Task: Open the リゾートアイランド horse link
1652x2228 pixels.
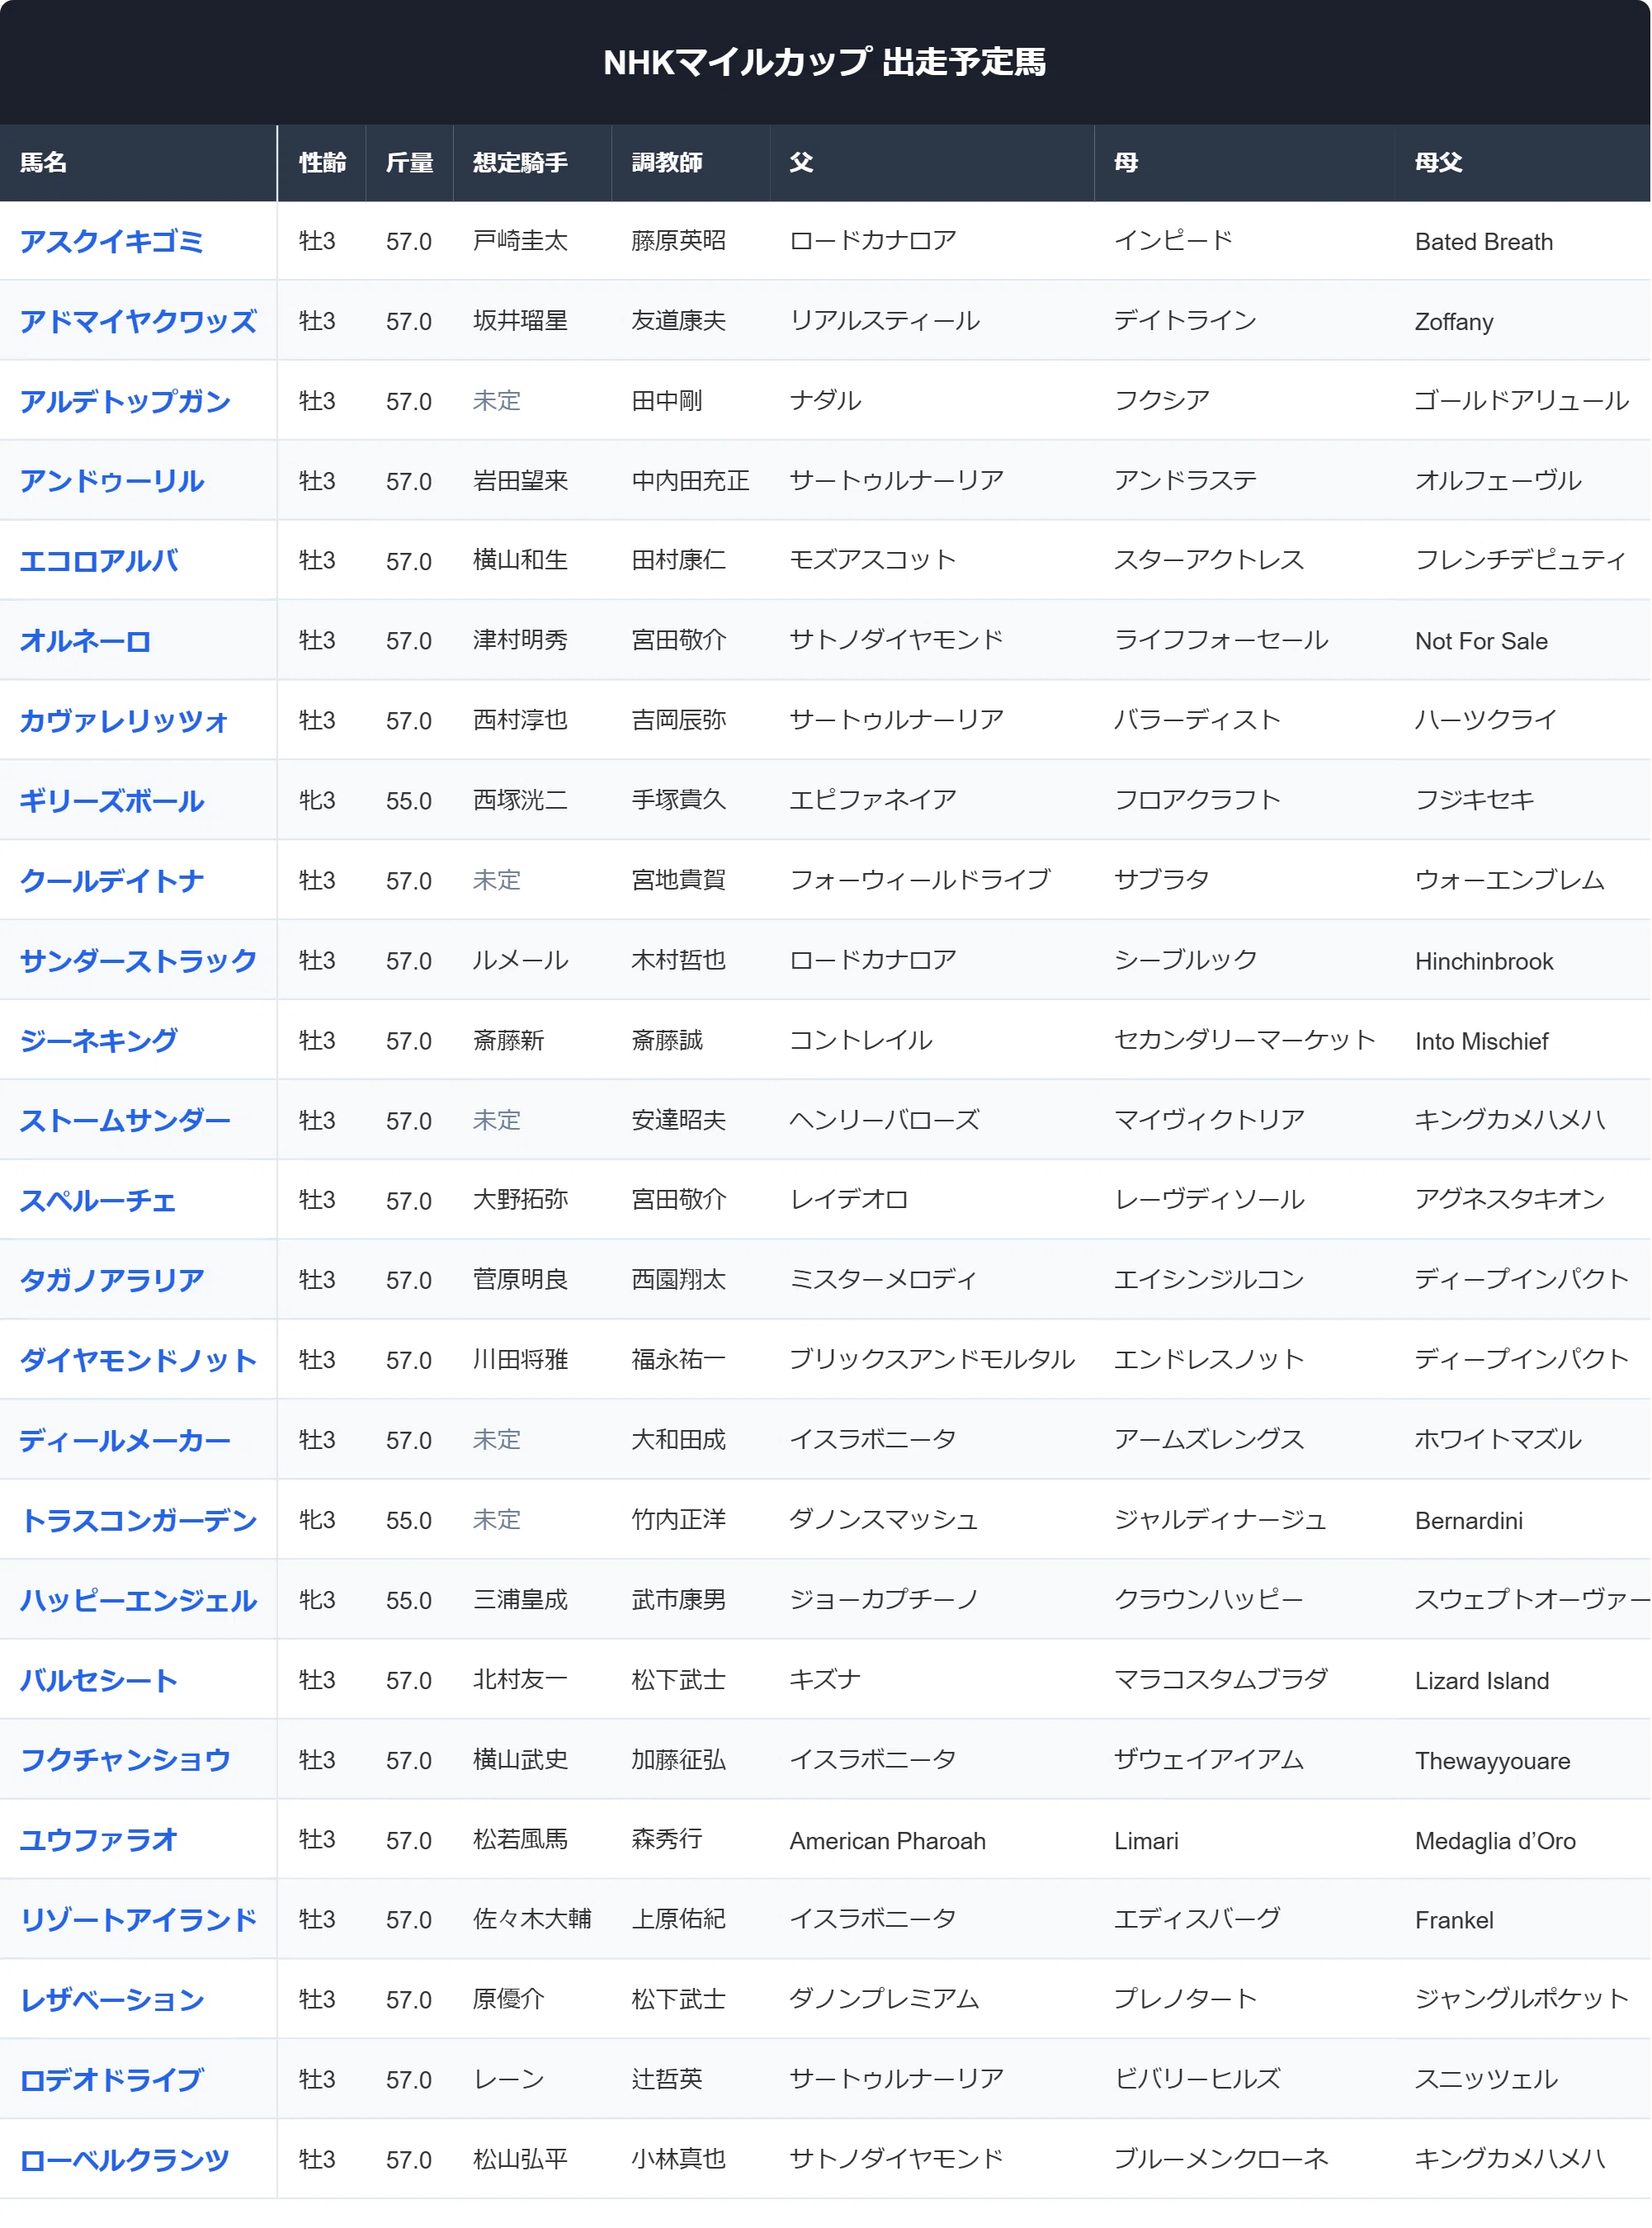Action: (138, 1920)
